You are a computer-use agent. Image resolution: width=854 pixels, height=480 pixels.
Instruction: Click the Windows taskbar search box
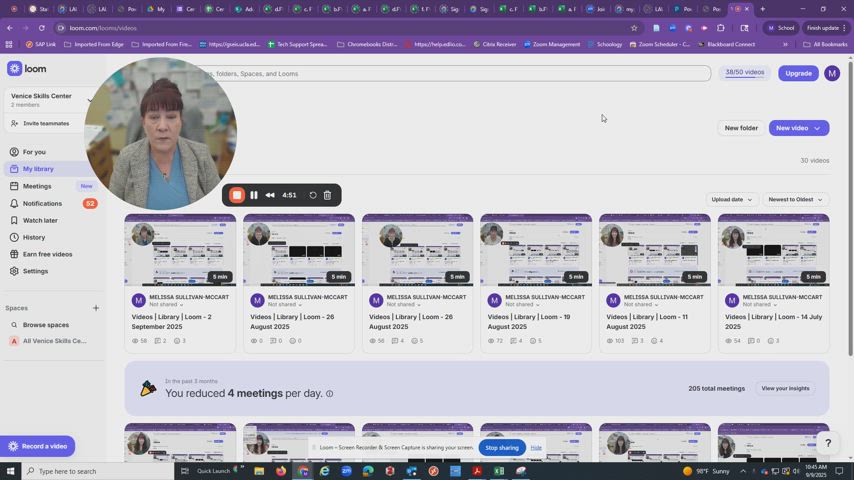pyautogui.click(x=98, y=471)
